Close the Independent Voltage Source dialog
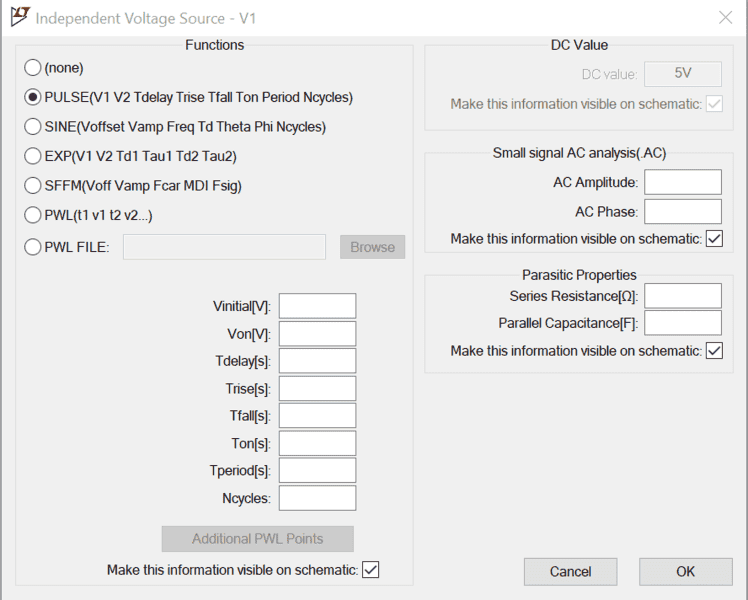748x600 pixels. (725, 17)
